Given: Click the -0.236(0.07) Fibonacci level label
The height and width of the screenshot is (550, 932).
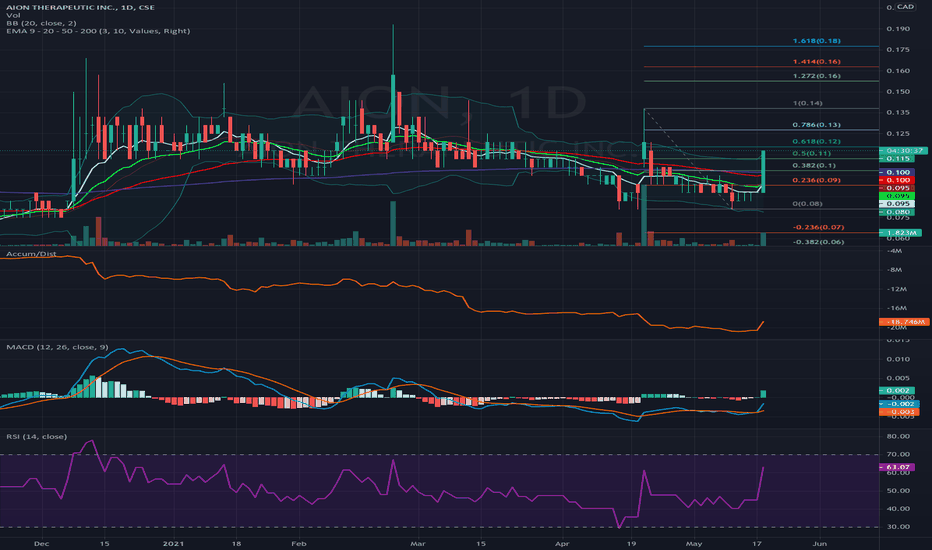Looking at the screenshot, I should 818,227.
